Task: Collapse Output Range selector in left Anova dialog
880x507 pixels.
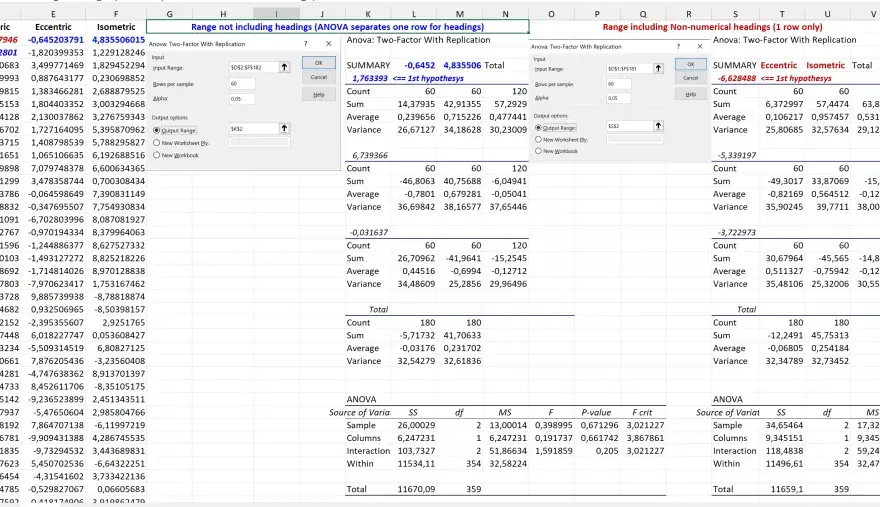Action: (285, 129)
